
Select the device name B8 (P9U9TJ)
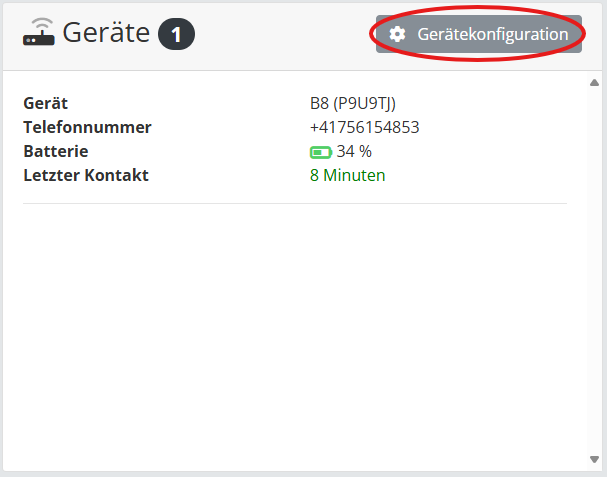(354, 103)
